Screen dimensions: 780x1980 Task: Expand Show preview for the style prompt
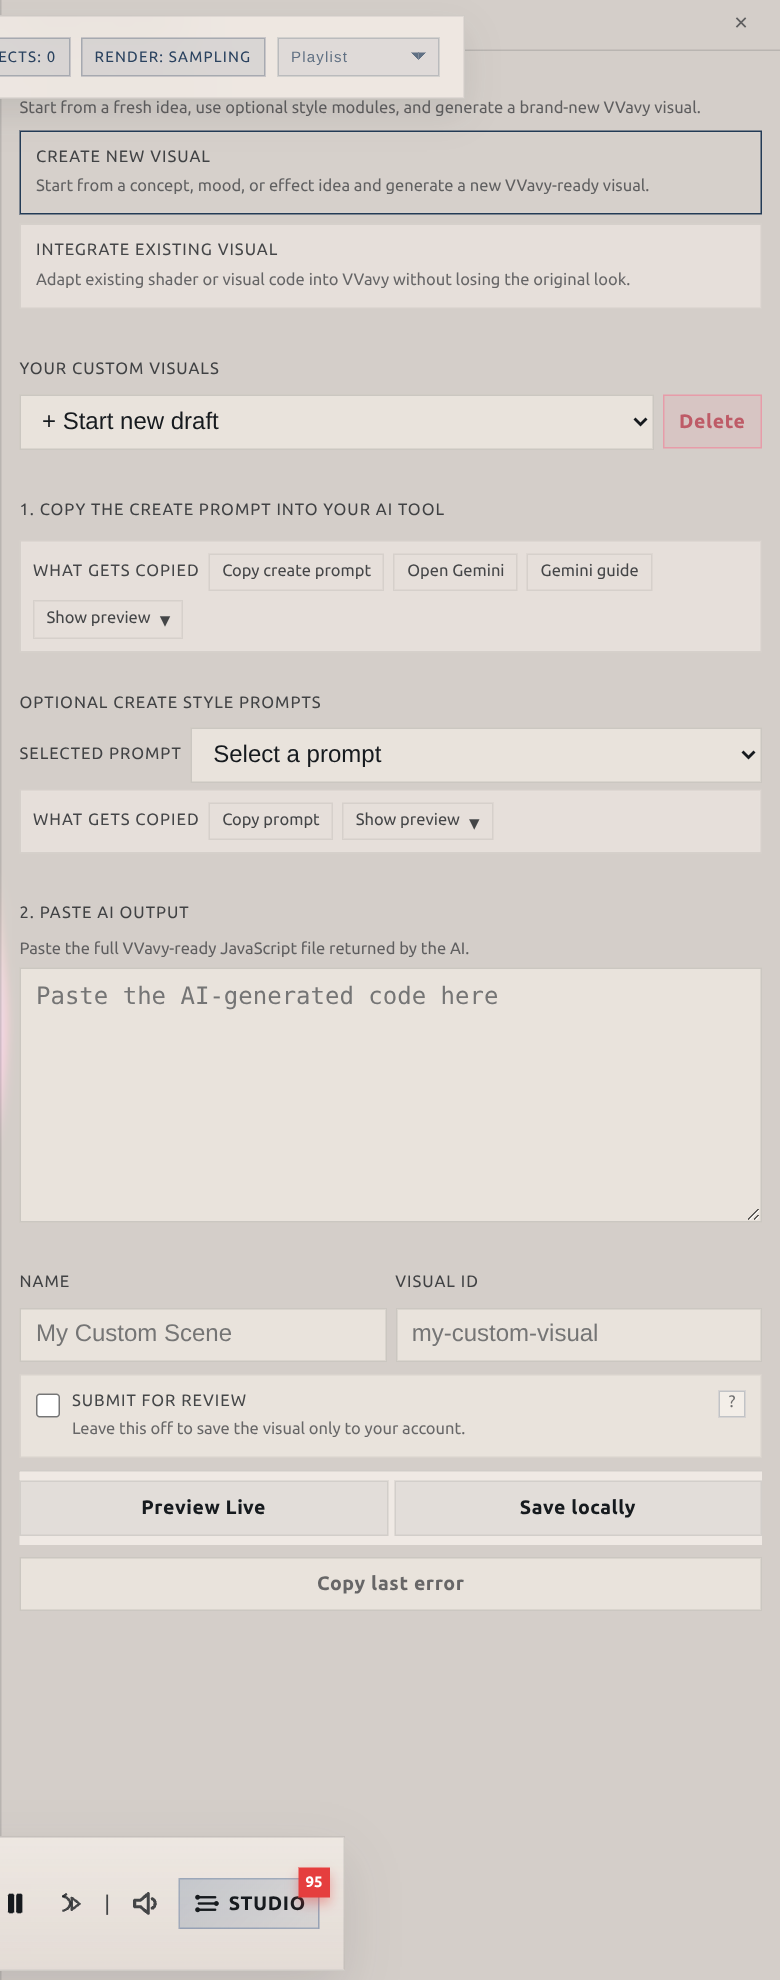point(417,820)
